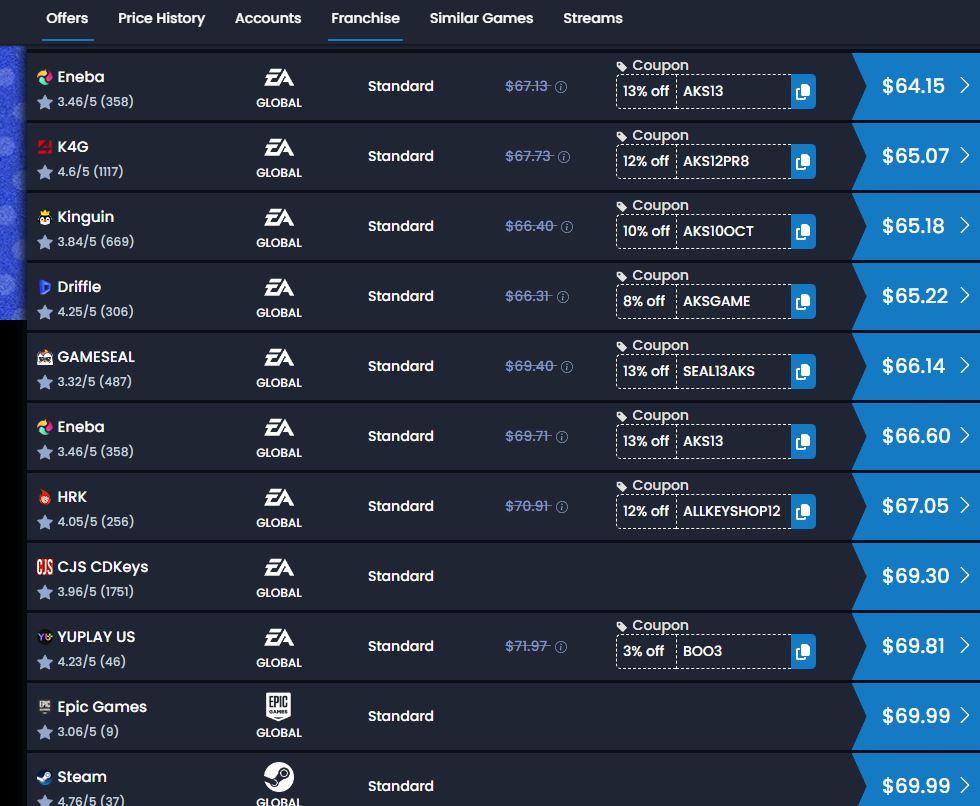Switch to the Price History tab
This screenshot has height=806, width=980.
coord(161,18)
